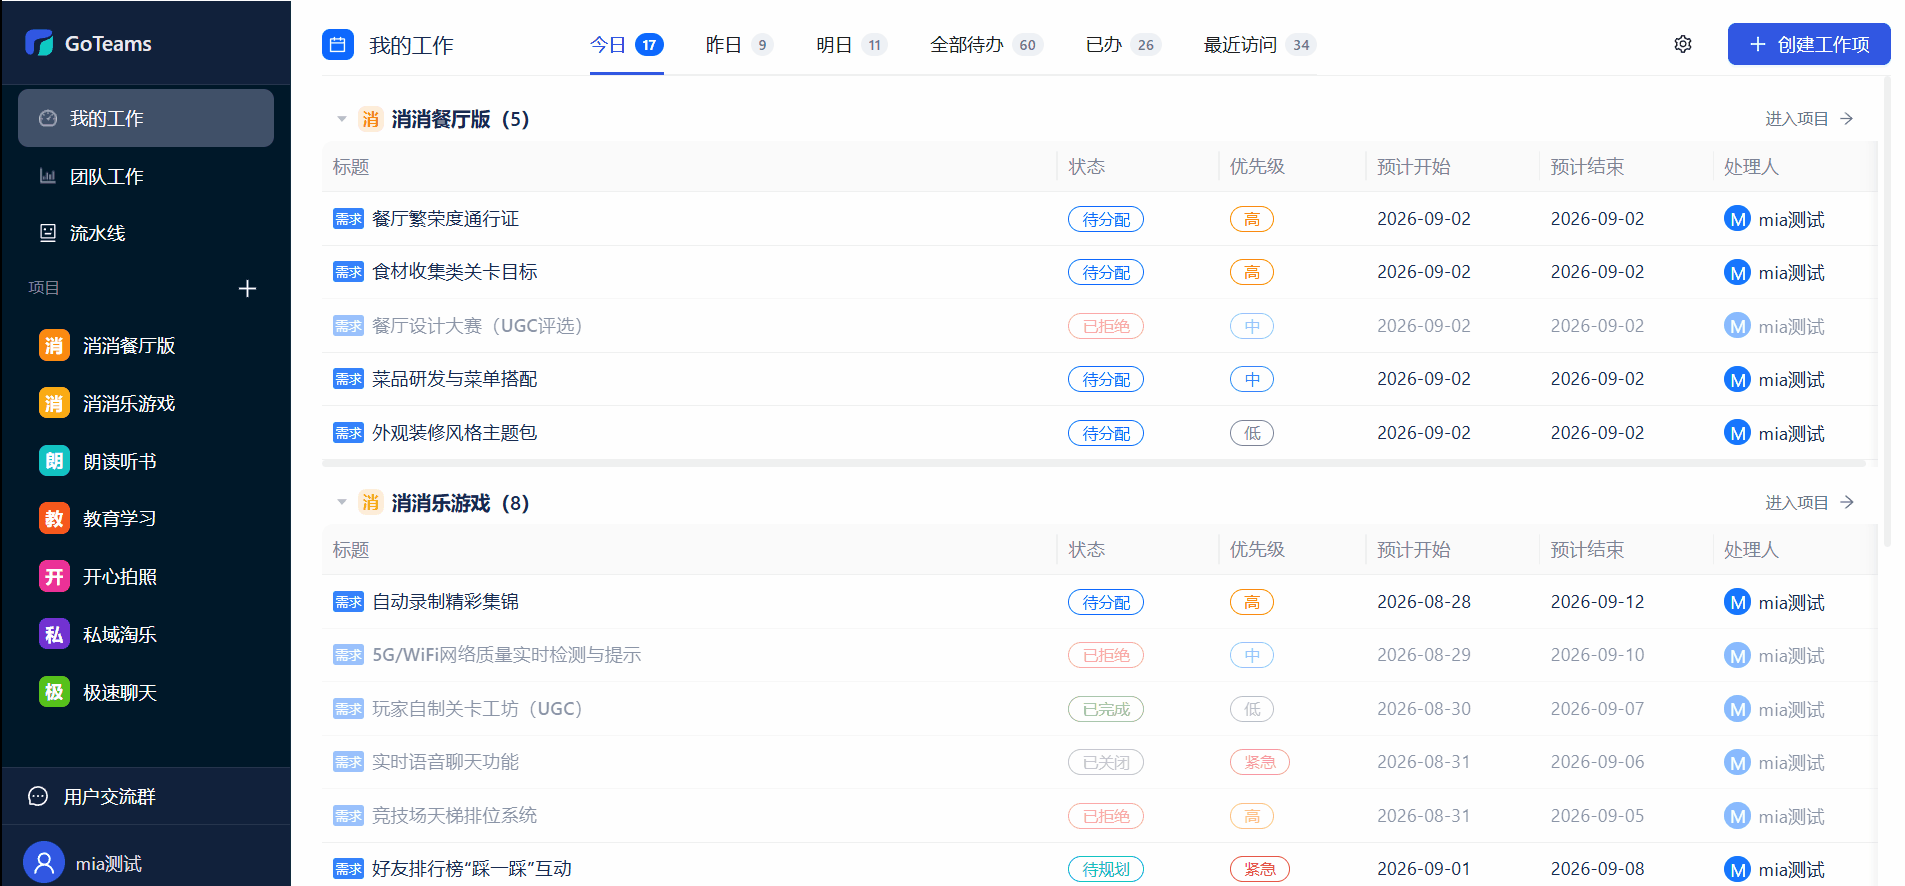
Task: Open the settings gear icon
Action: pyautogui.click(x=1683, y=44)
